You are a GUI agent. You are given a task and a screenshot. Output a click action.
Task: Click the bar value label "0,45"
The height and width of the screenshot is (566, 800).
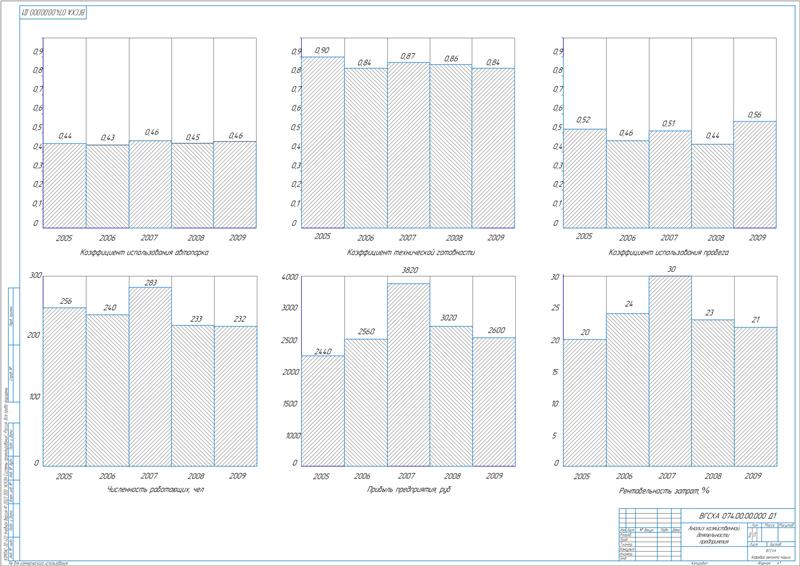[193, 137]
